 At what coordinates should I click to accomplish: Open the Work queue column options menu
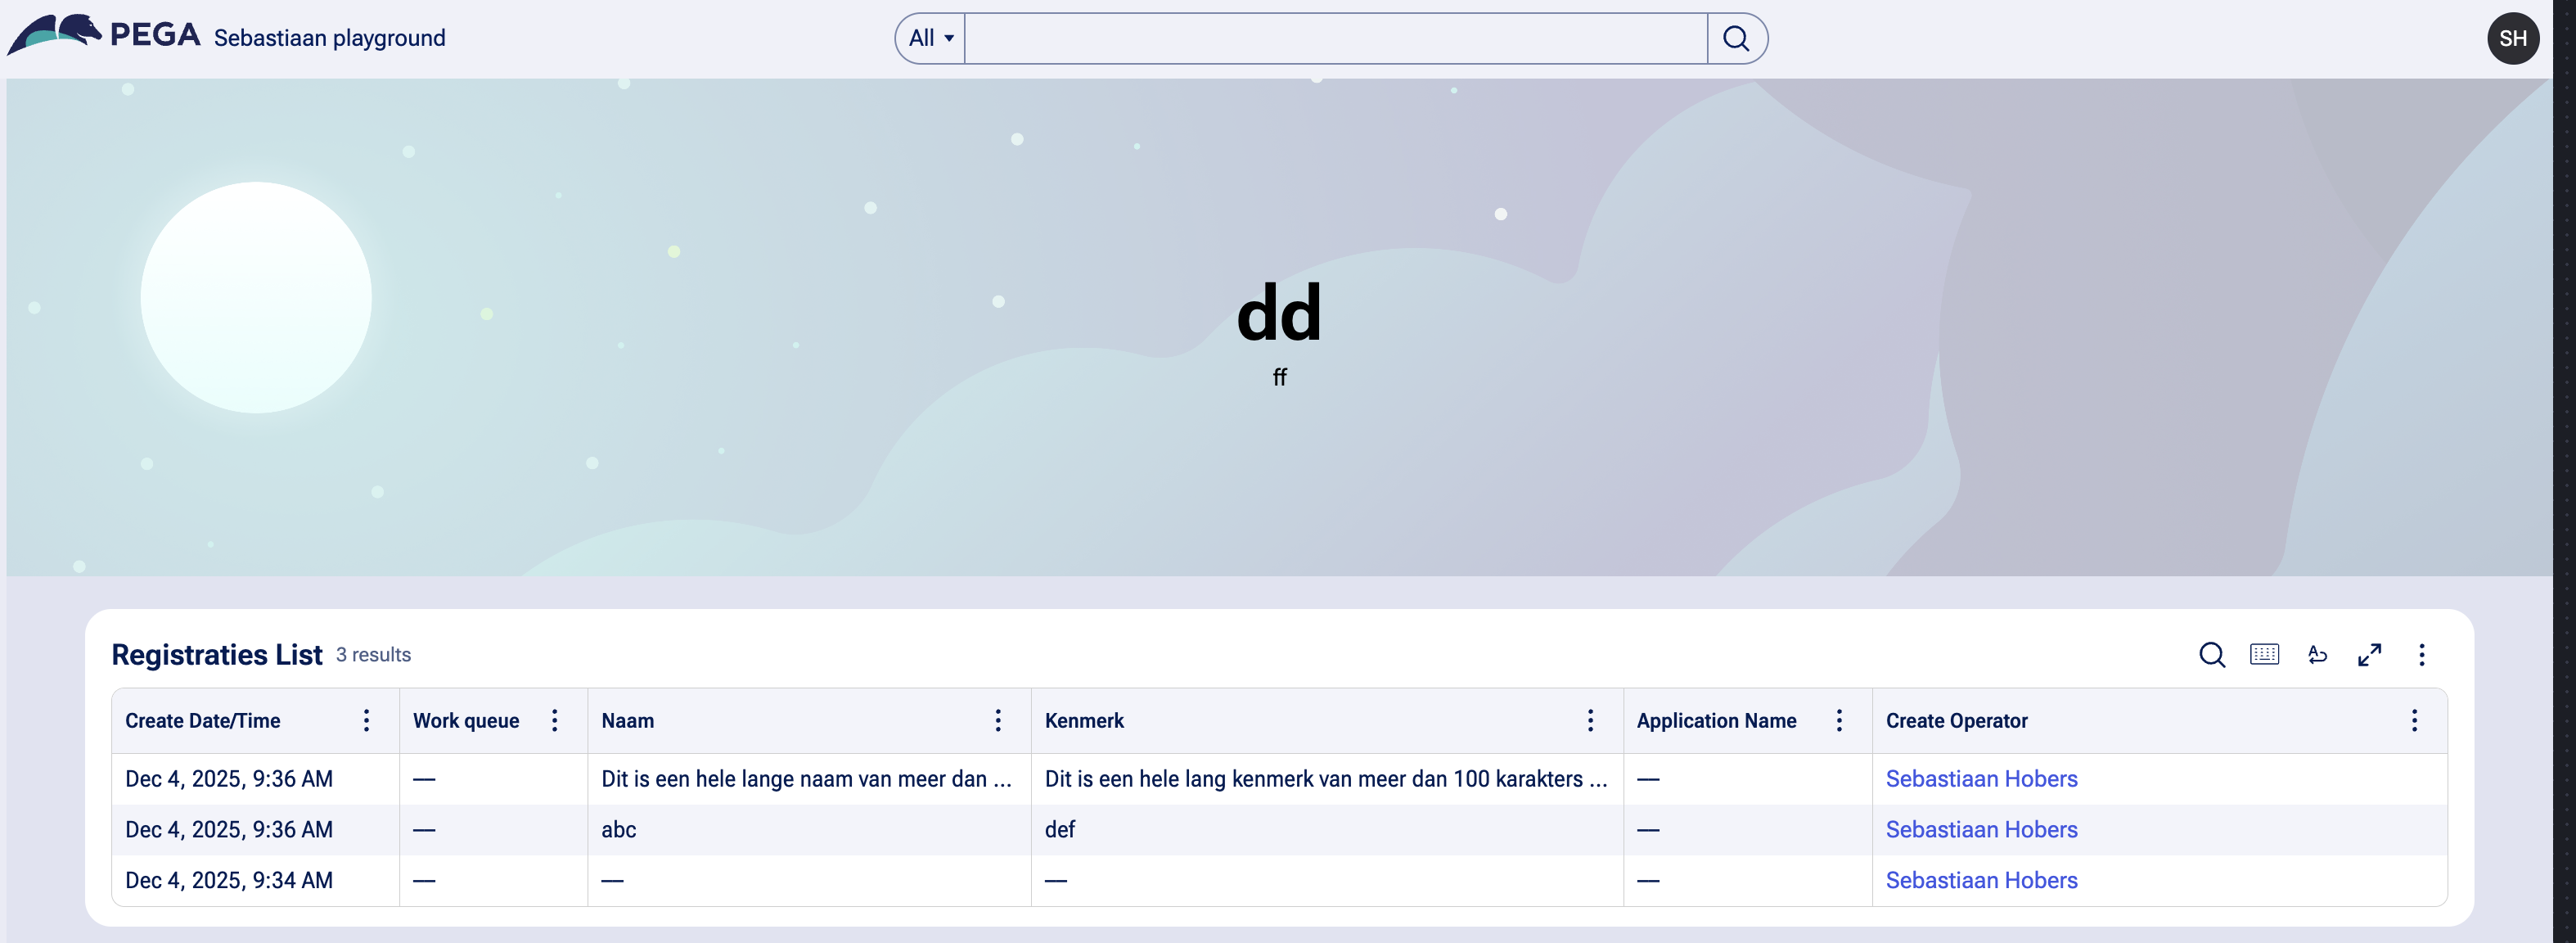555,721
